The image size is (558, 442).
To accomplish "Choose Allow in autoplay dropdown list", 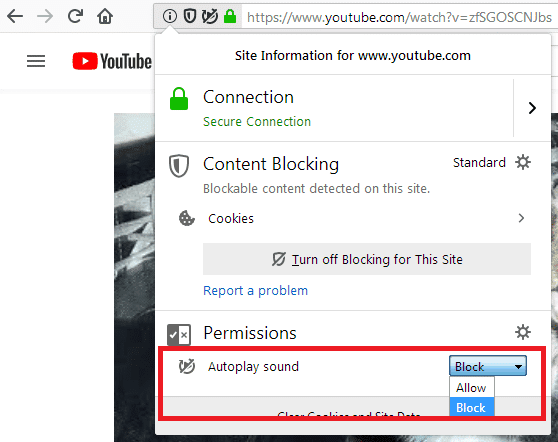I will point(472,387).
